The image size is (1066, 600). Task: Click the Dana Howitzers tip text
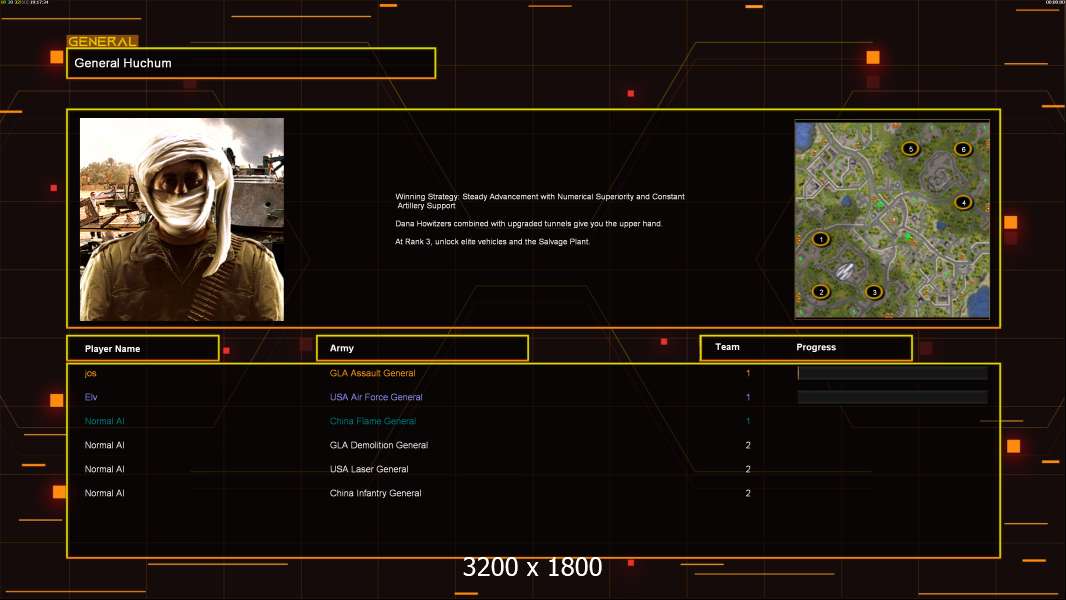(x=528, y=224)
